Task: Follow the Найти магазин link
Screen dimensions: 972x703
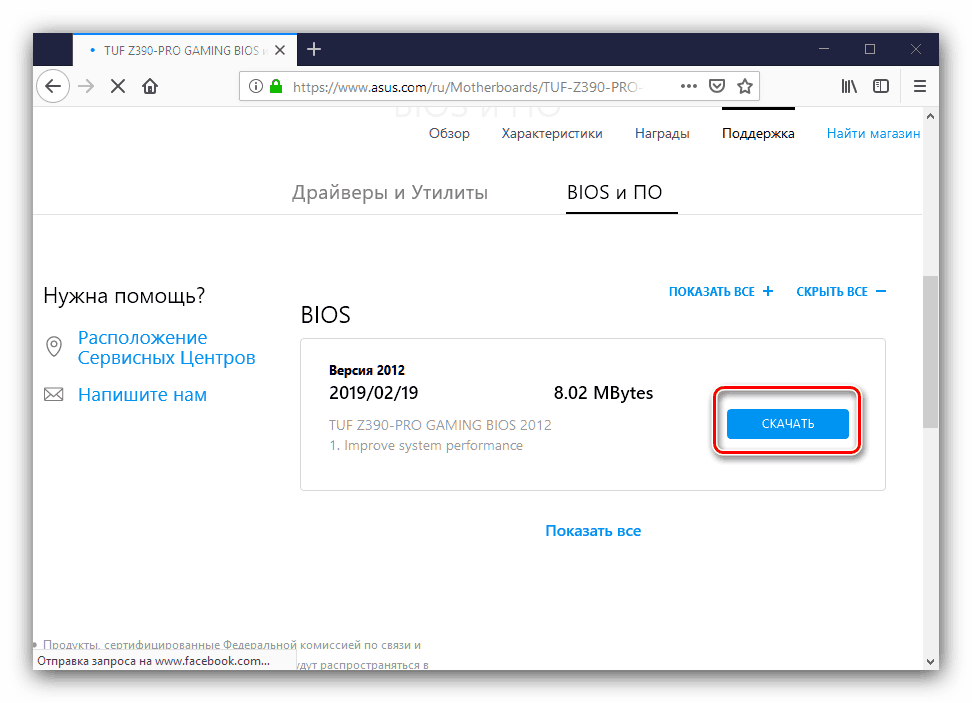Action: point(873,133)
